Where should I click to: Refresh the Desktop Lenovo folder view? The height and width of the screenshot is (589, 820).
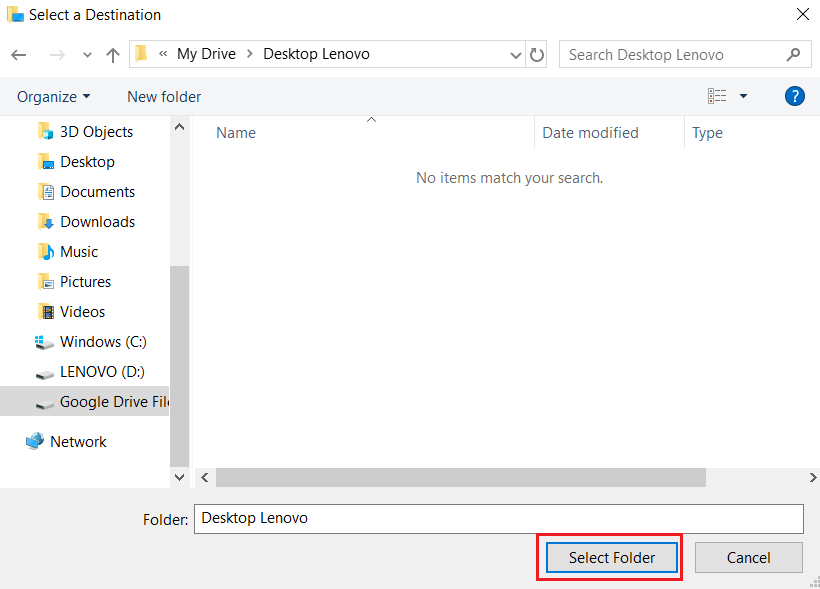[537, 54]
